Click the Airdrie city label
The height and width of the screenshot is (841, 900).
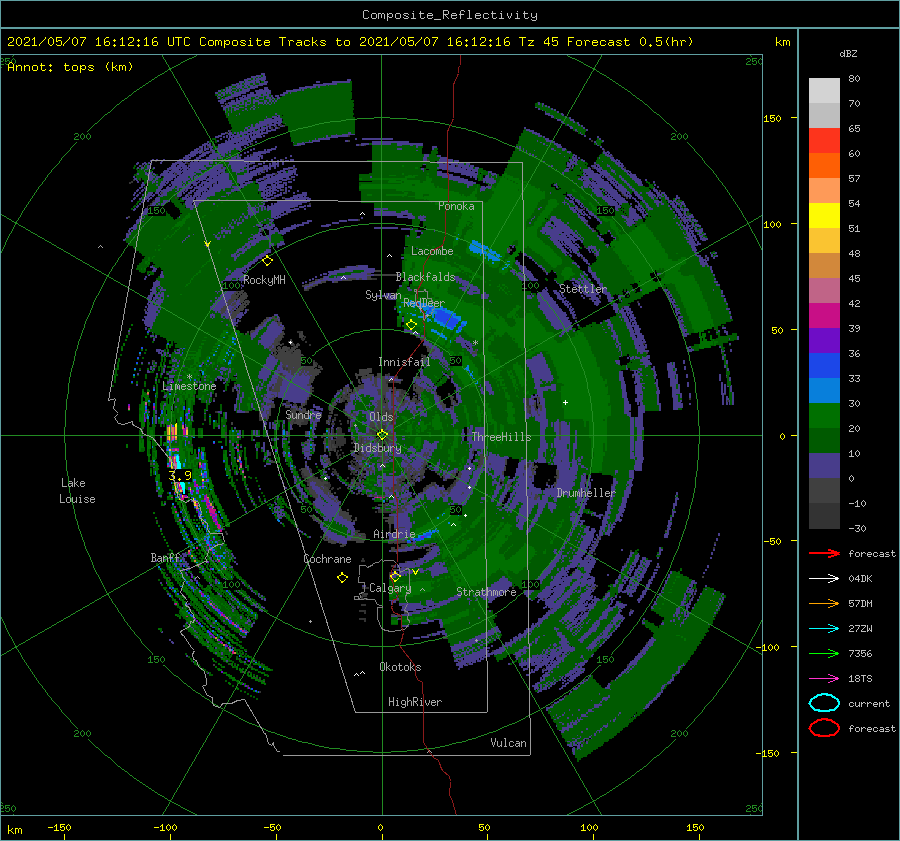pos(394,534)
